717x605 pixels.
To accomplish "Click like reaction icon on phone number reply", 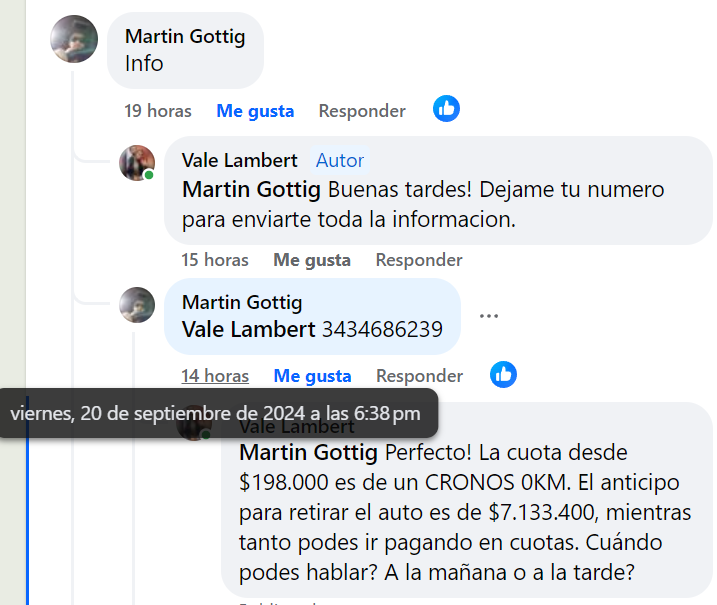I will pos(503,374).
